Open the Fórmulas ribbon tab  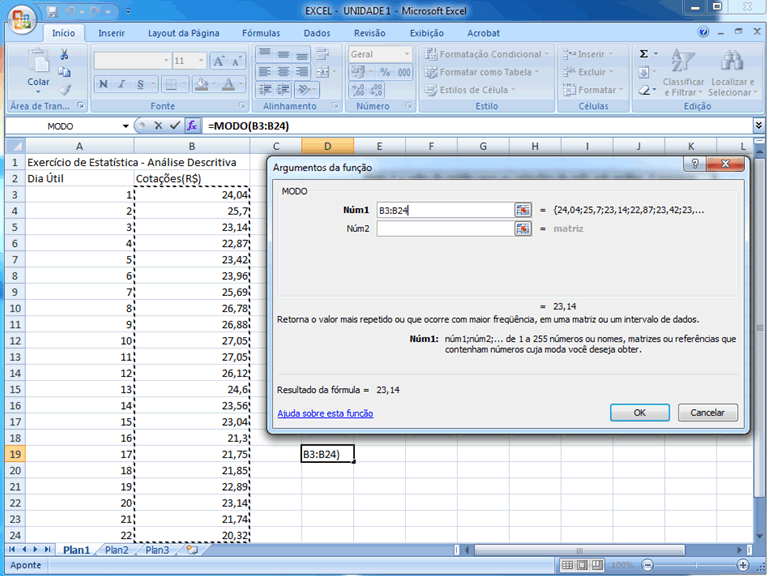(x=261, y=33)
